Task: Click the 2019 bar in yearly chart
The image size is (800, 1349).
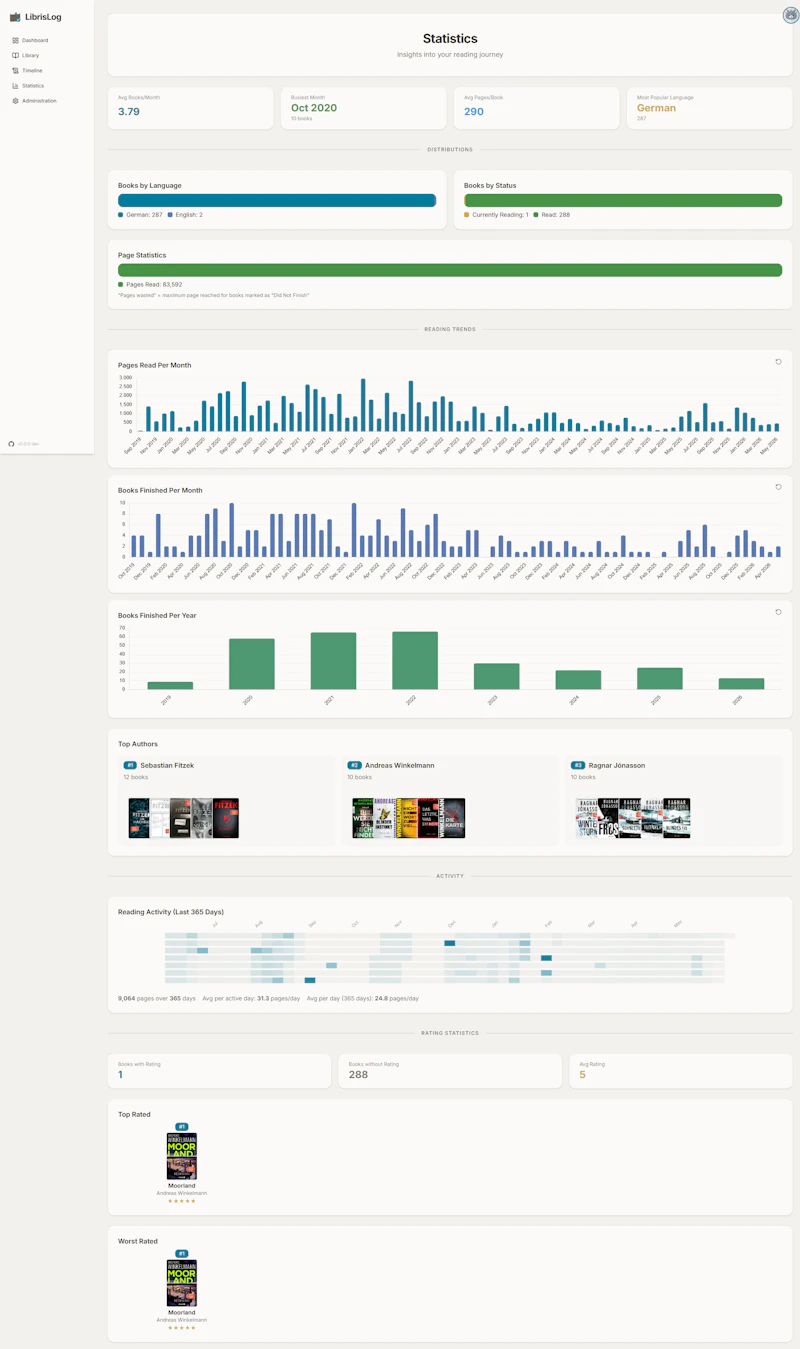Action: [x=171, y=685]
